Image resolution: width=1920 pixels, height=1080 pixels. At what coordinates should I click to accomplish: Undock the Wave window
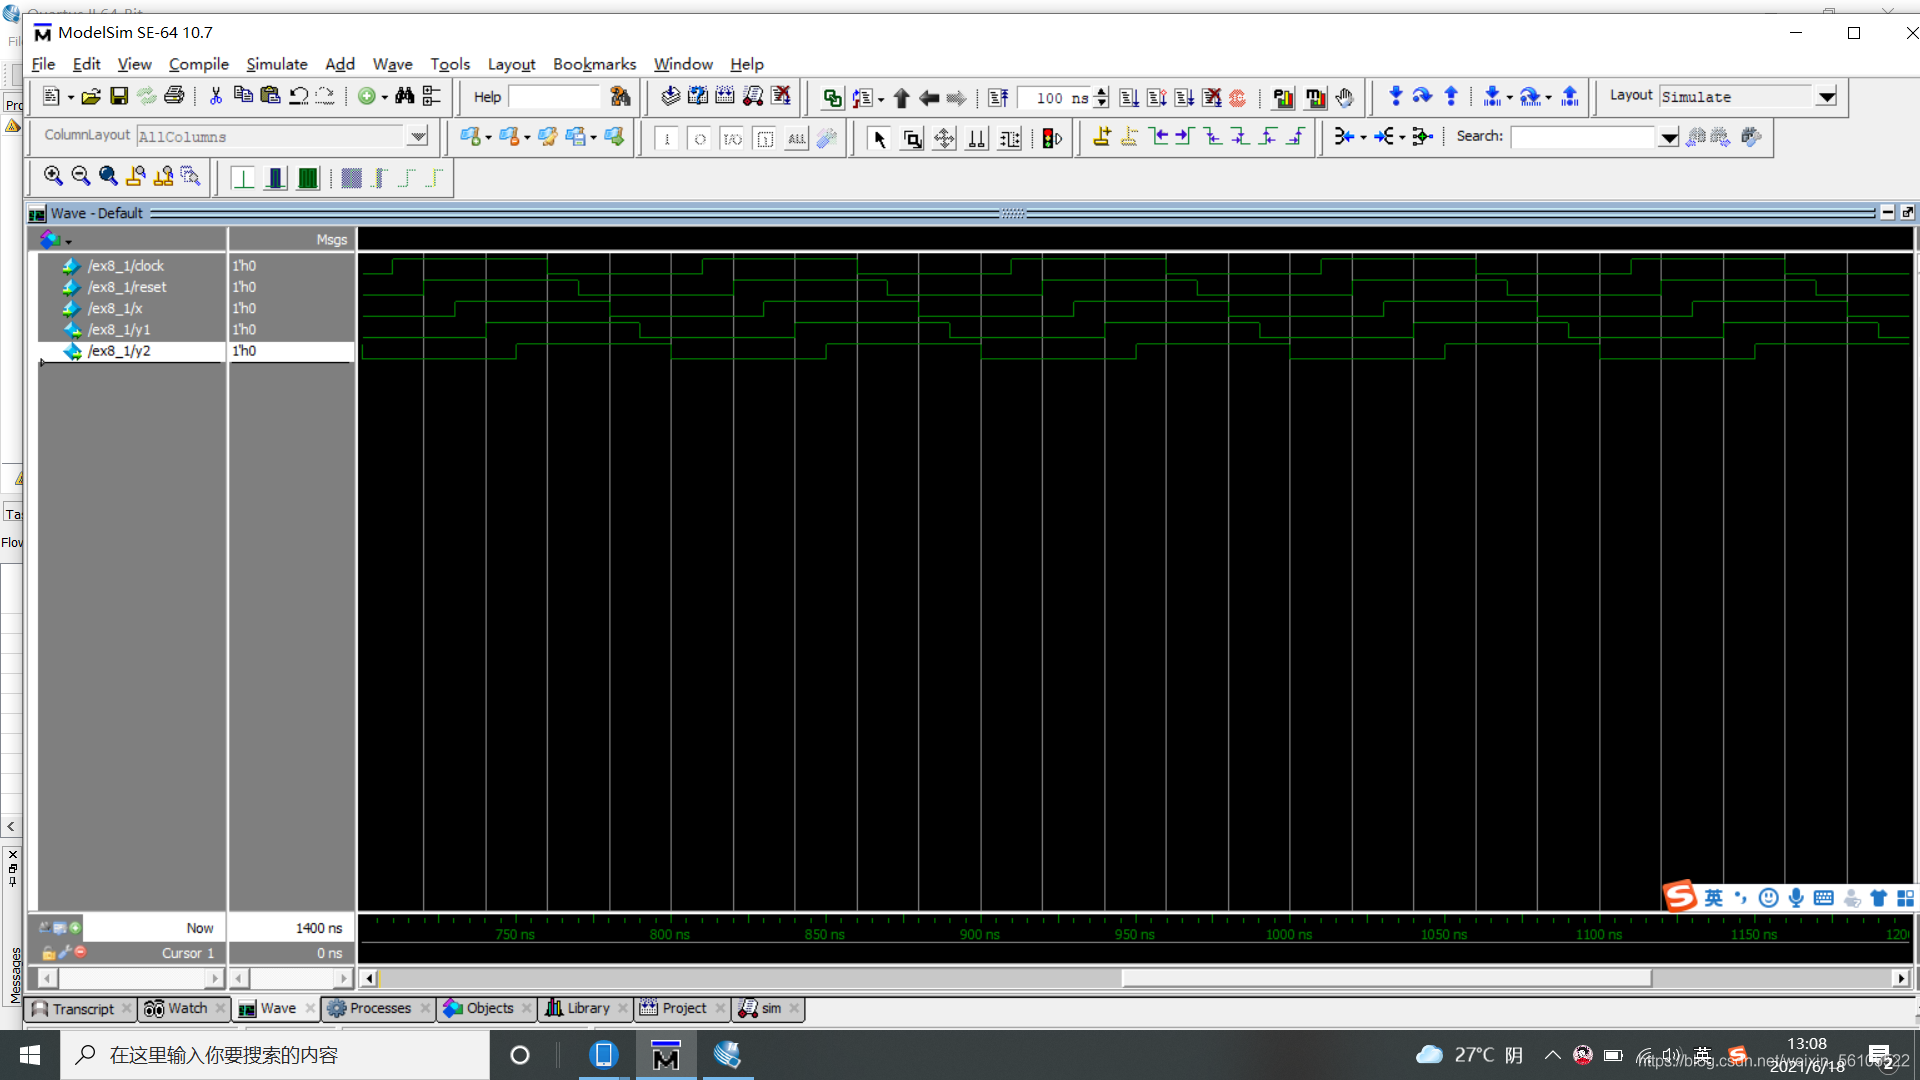pyautogui.click(x=1908, y=212)
